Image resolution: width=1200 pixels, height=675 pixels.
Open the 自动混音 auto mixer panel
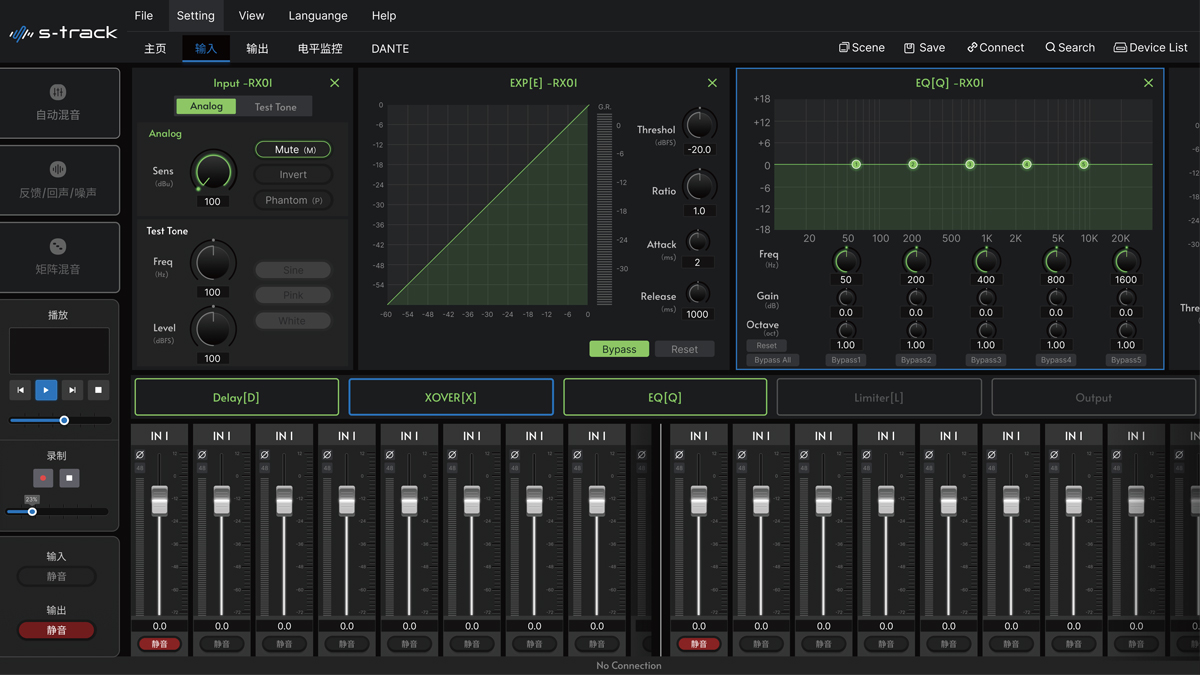58,103
